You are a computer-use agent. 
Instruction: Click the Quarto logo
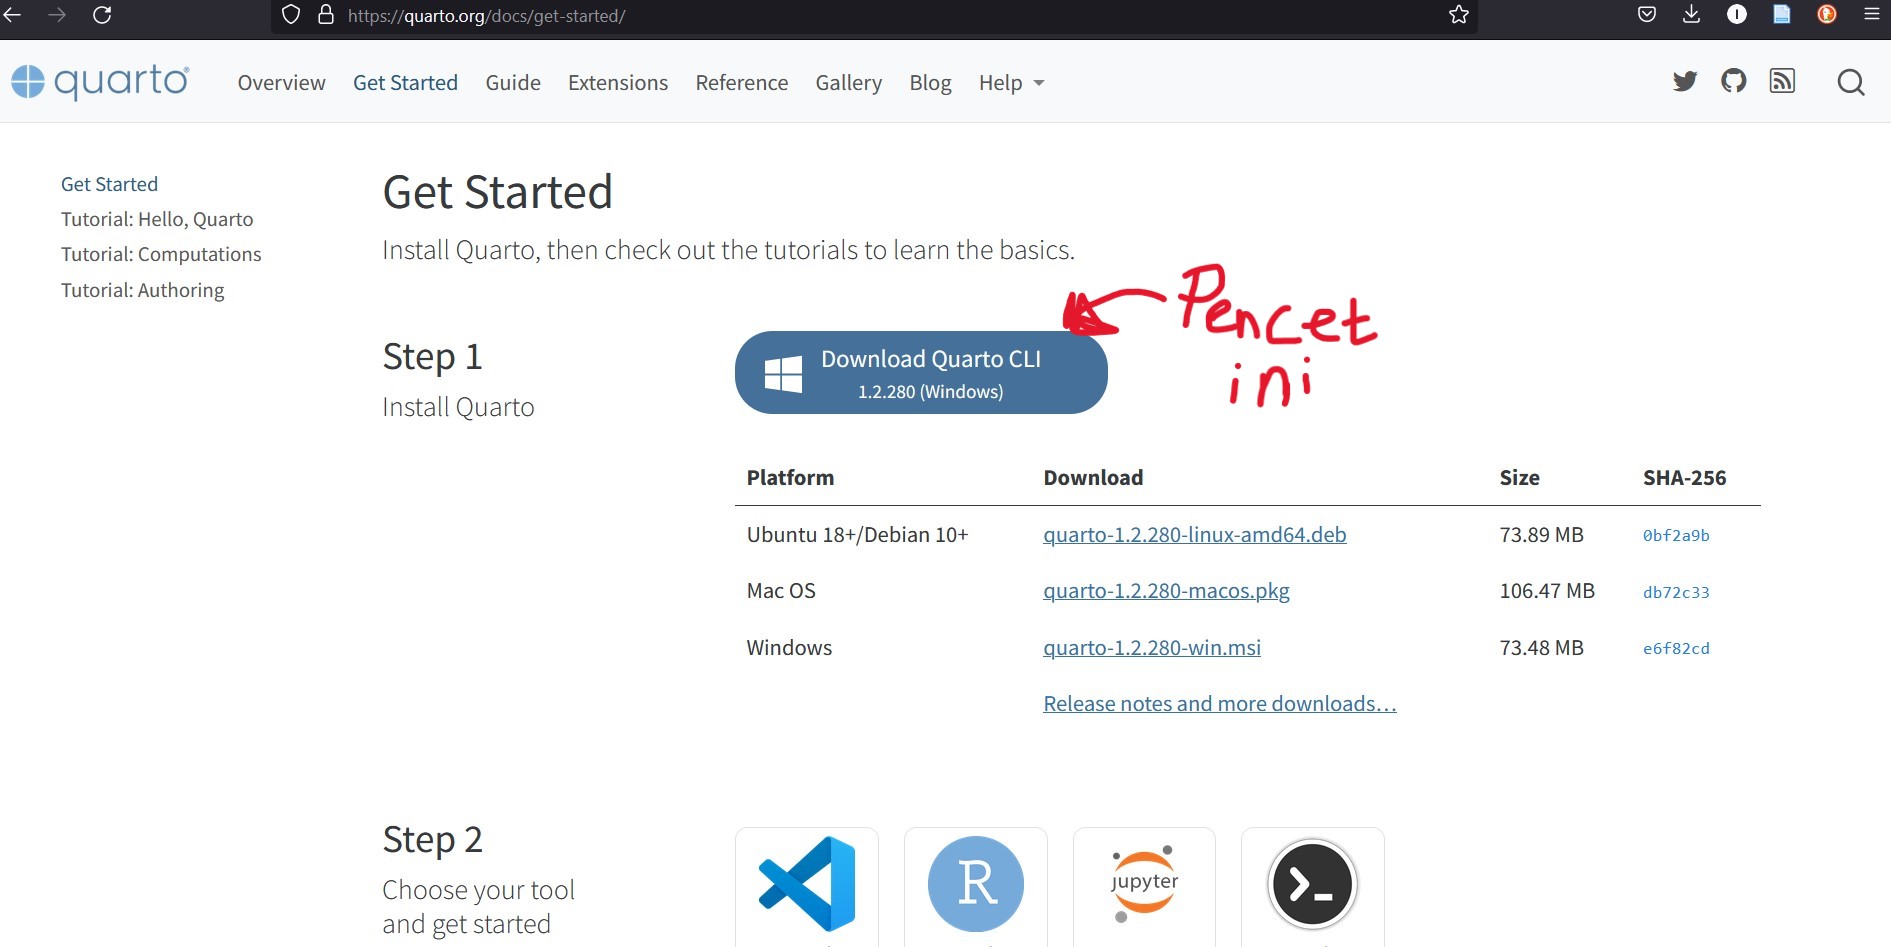click(100, 81)
